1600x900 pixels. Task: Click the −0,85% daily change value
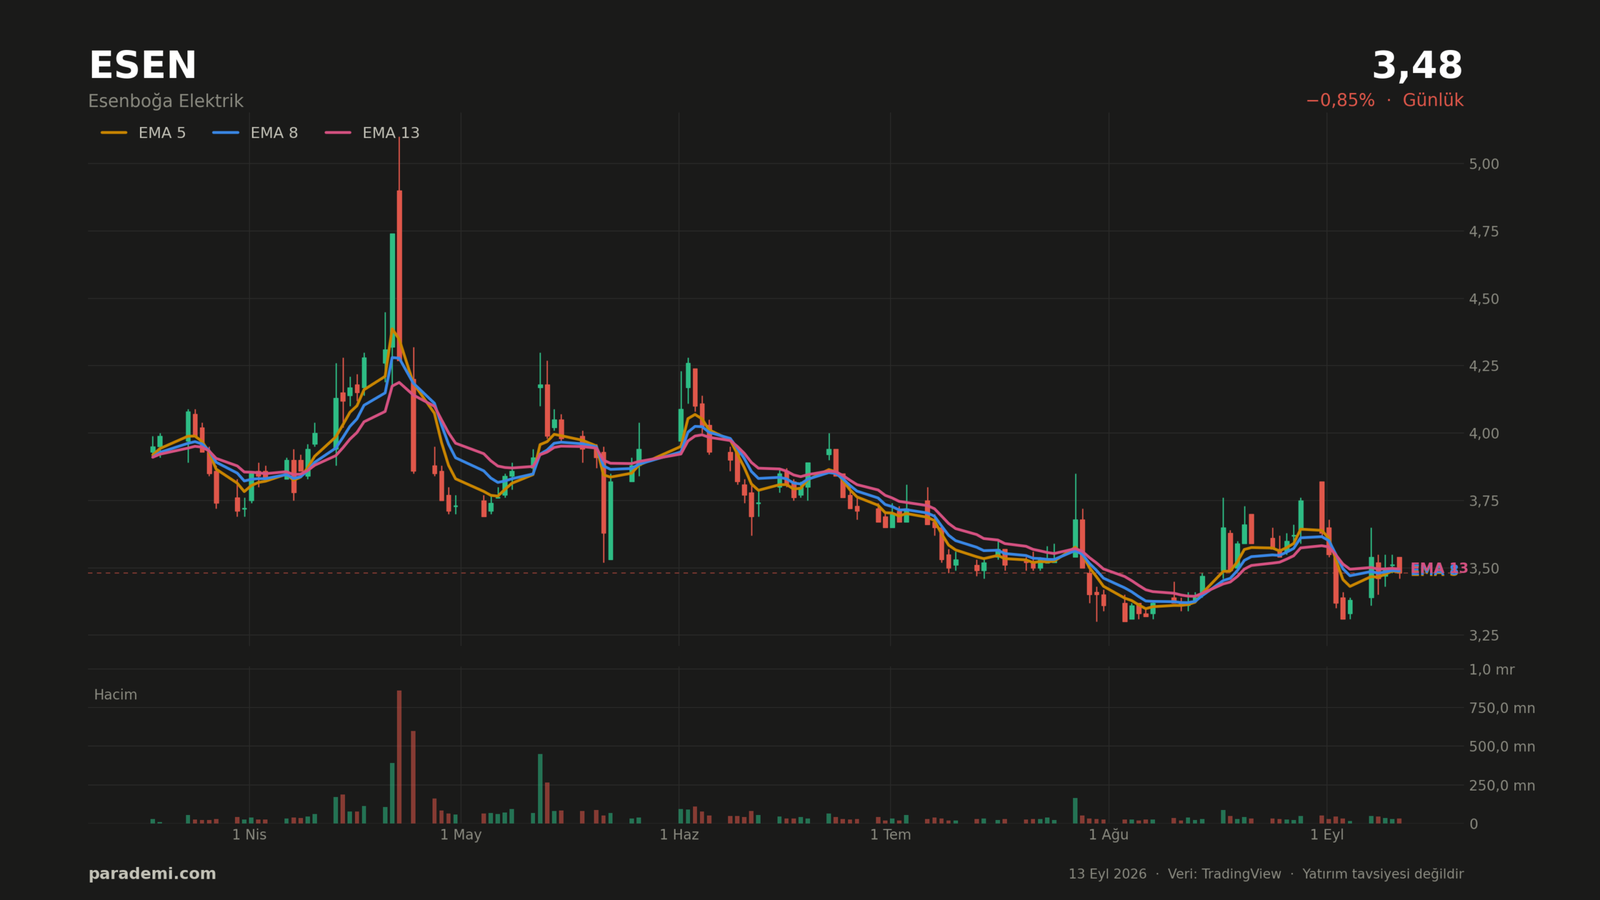1340,100
